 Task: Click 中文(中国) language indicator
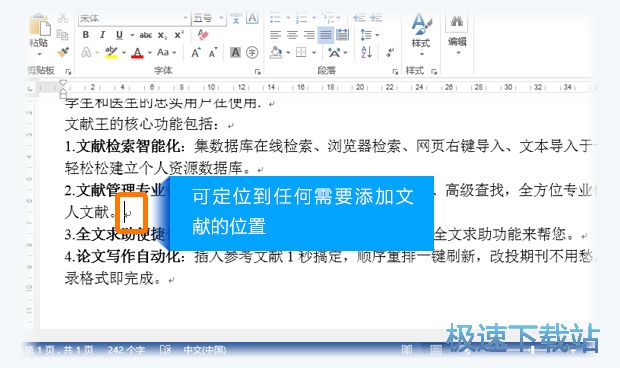(204, 350)
